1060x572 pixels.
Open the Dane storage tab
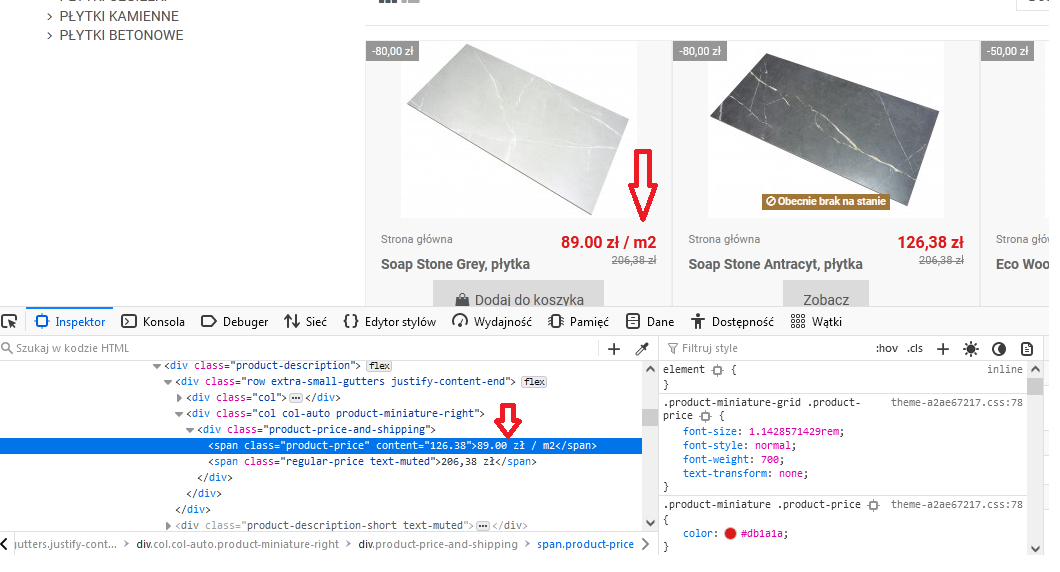point(650,322)
